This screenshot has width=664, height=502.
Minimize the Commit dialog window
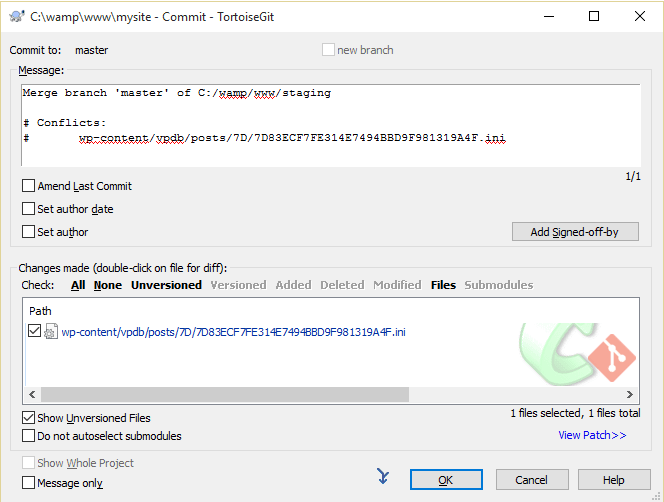(x=549, y=17)
